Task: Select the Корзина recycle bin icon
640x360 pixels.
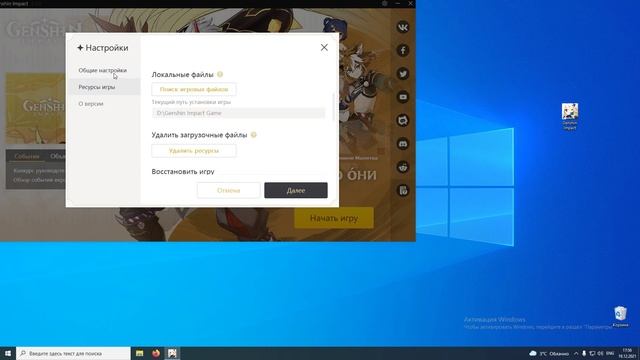Action: 620,316
